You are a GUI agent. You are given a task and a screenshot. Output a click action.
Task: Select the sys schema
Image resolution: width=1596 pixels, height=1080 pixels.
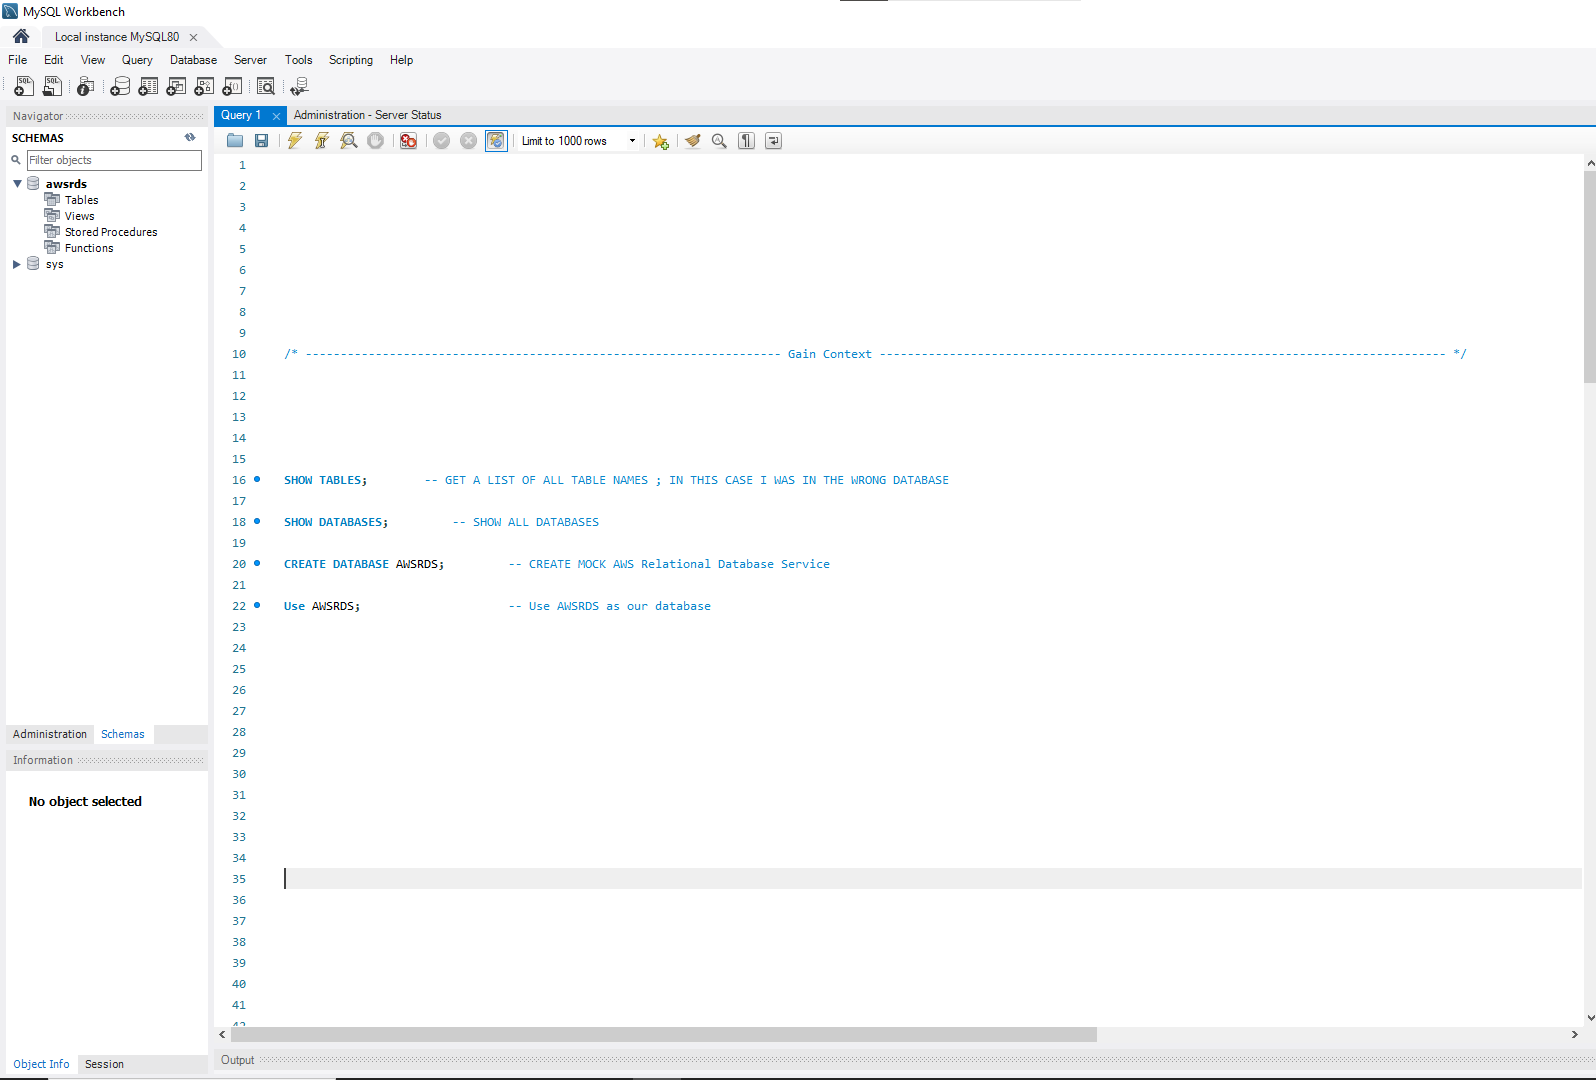point(54,264)
